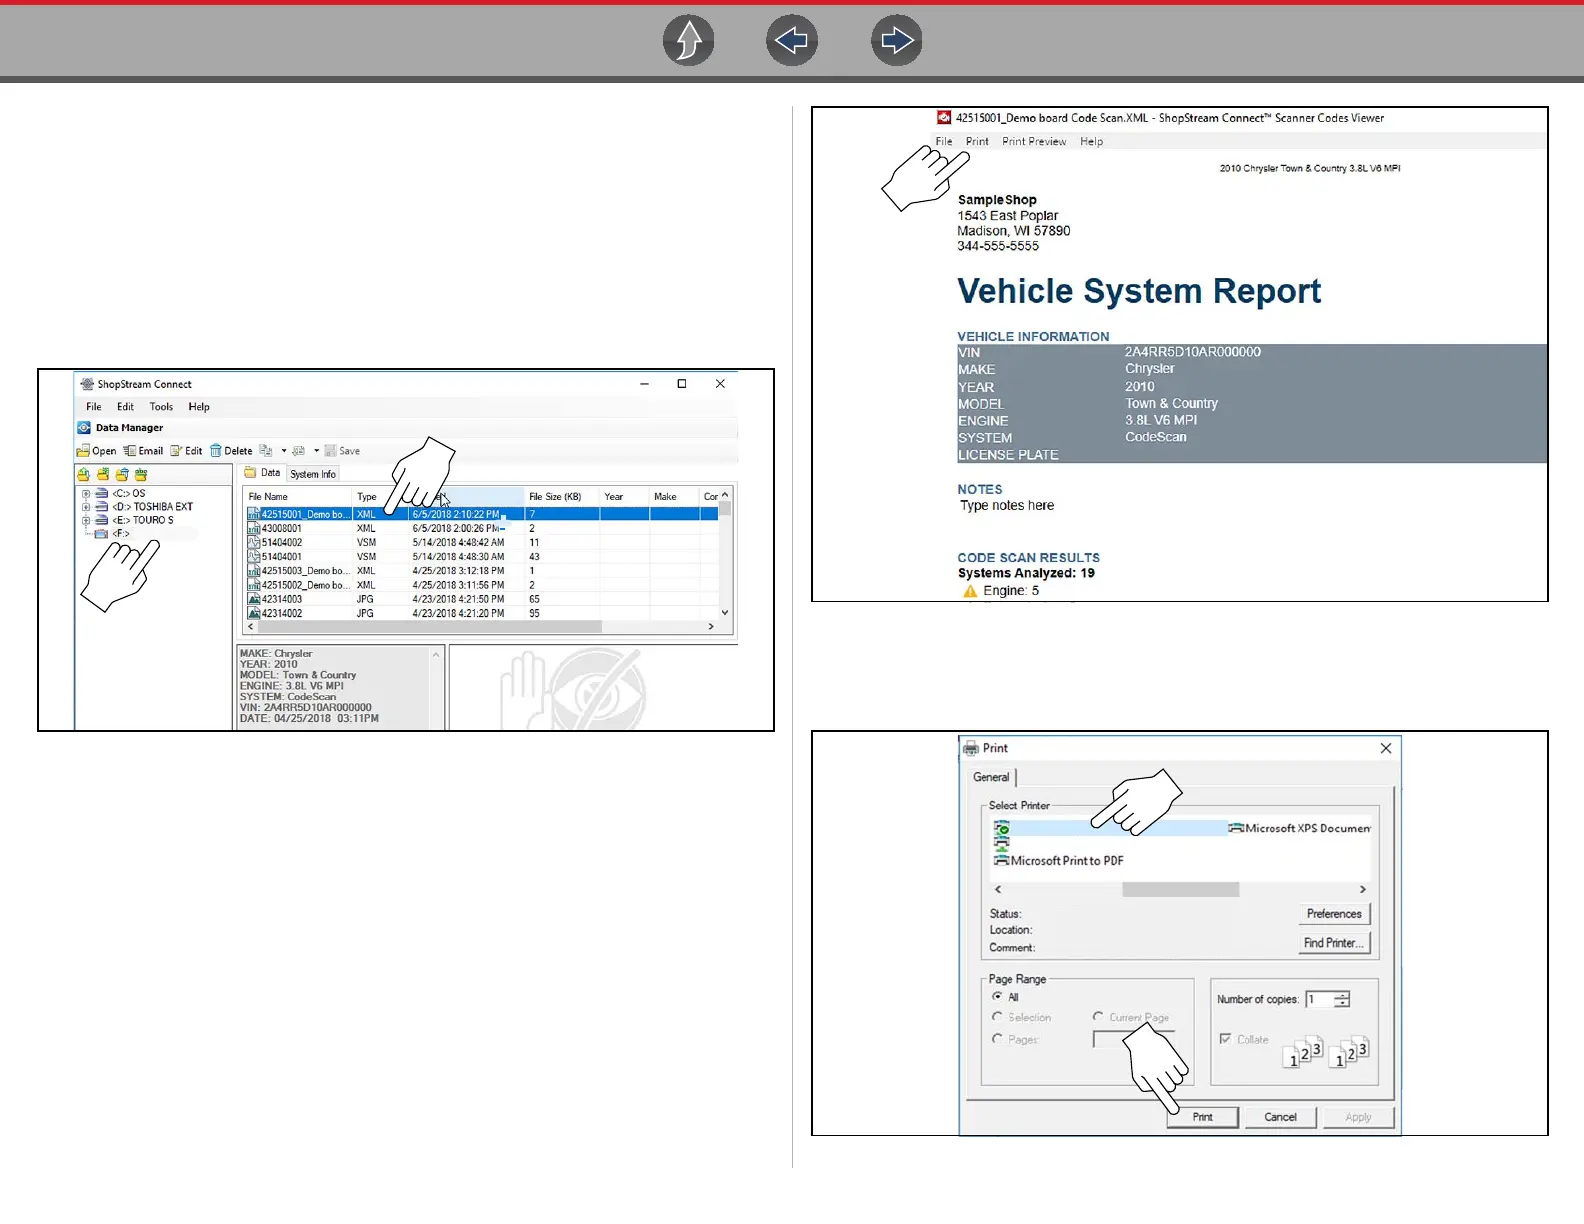The image size is (1584, 1224).
Task: Click the image icon of the 42314002 row
Action: 254,614
